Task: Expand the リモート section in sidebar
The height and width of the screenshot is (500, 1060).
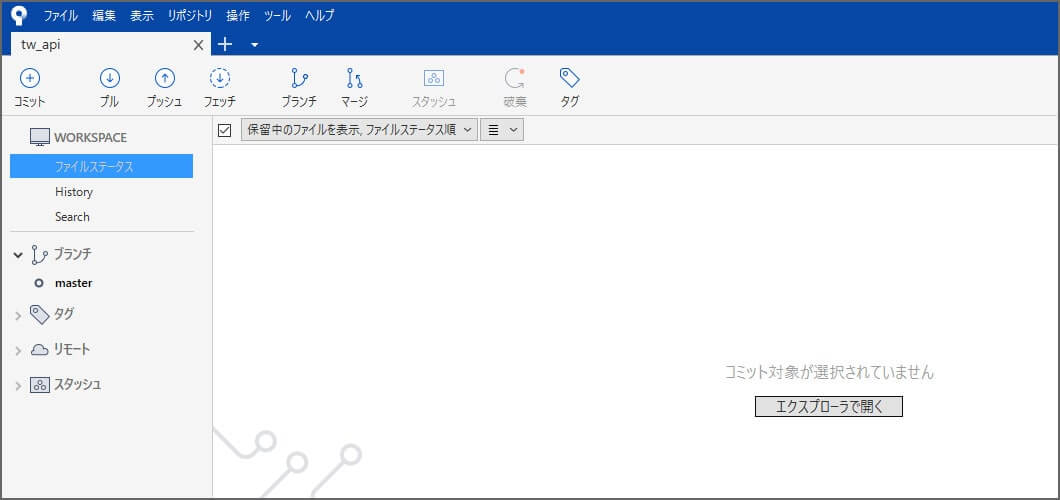Action: tap(18, 351)
